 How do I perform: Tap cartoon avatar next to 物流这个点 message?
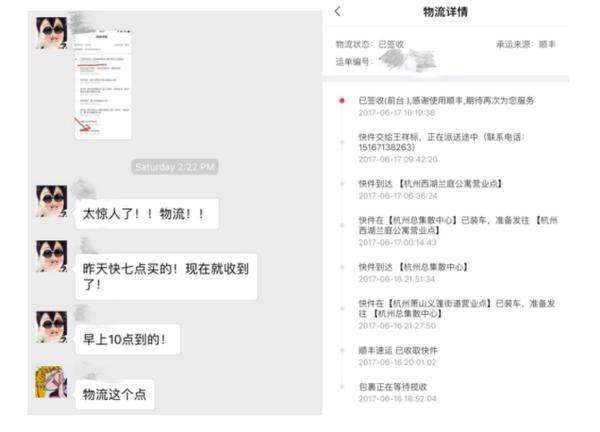[52, 384]
